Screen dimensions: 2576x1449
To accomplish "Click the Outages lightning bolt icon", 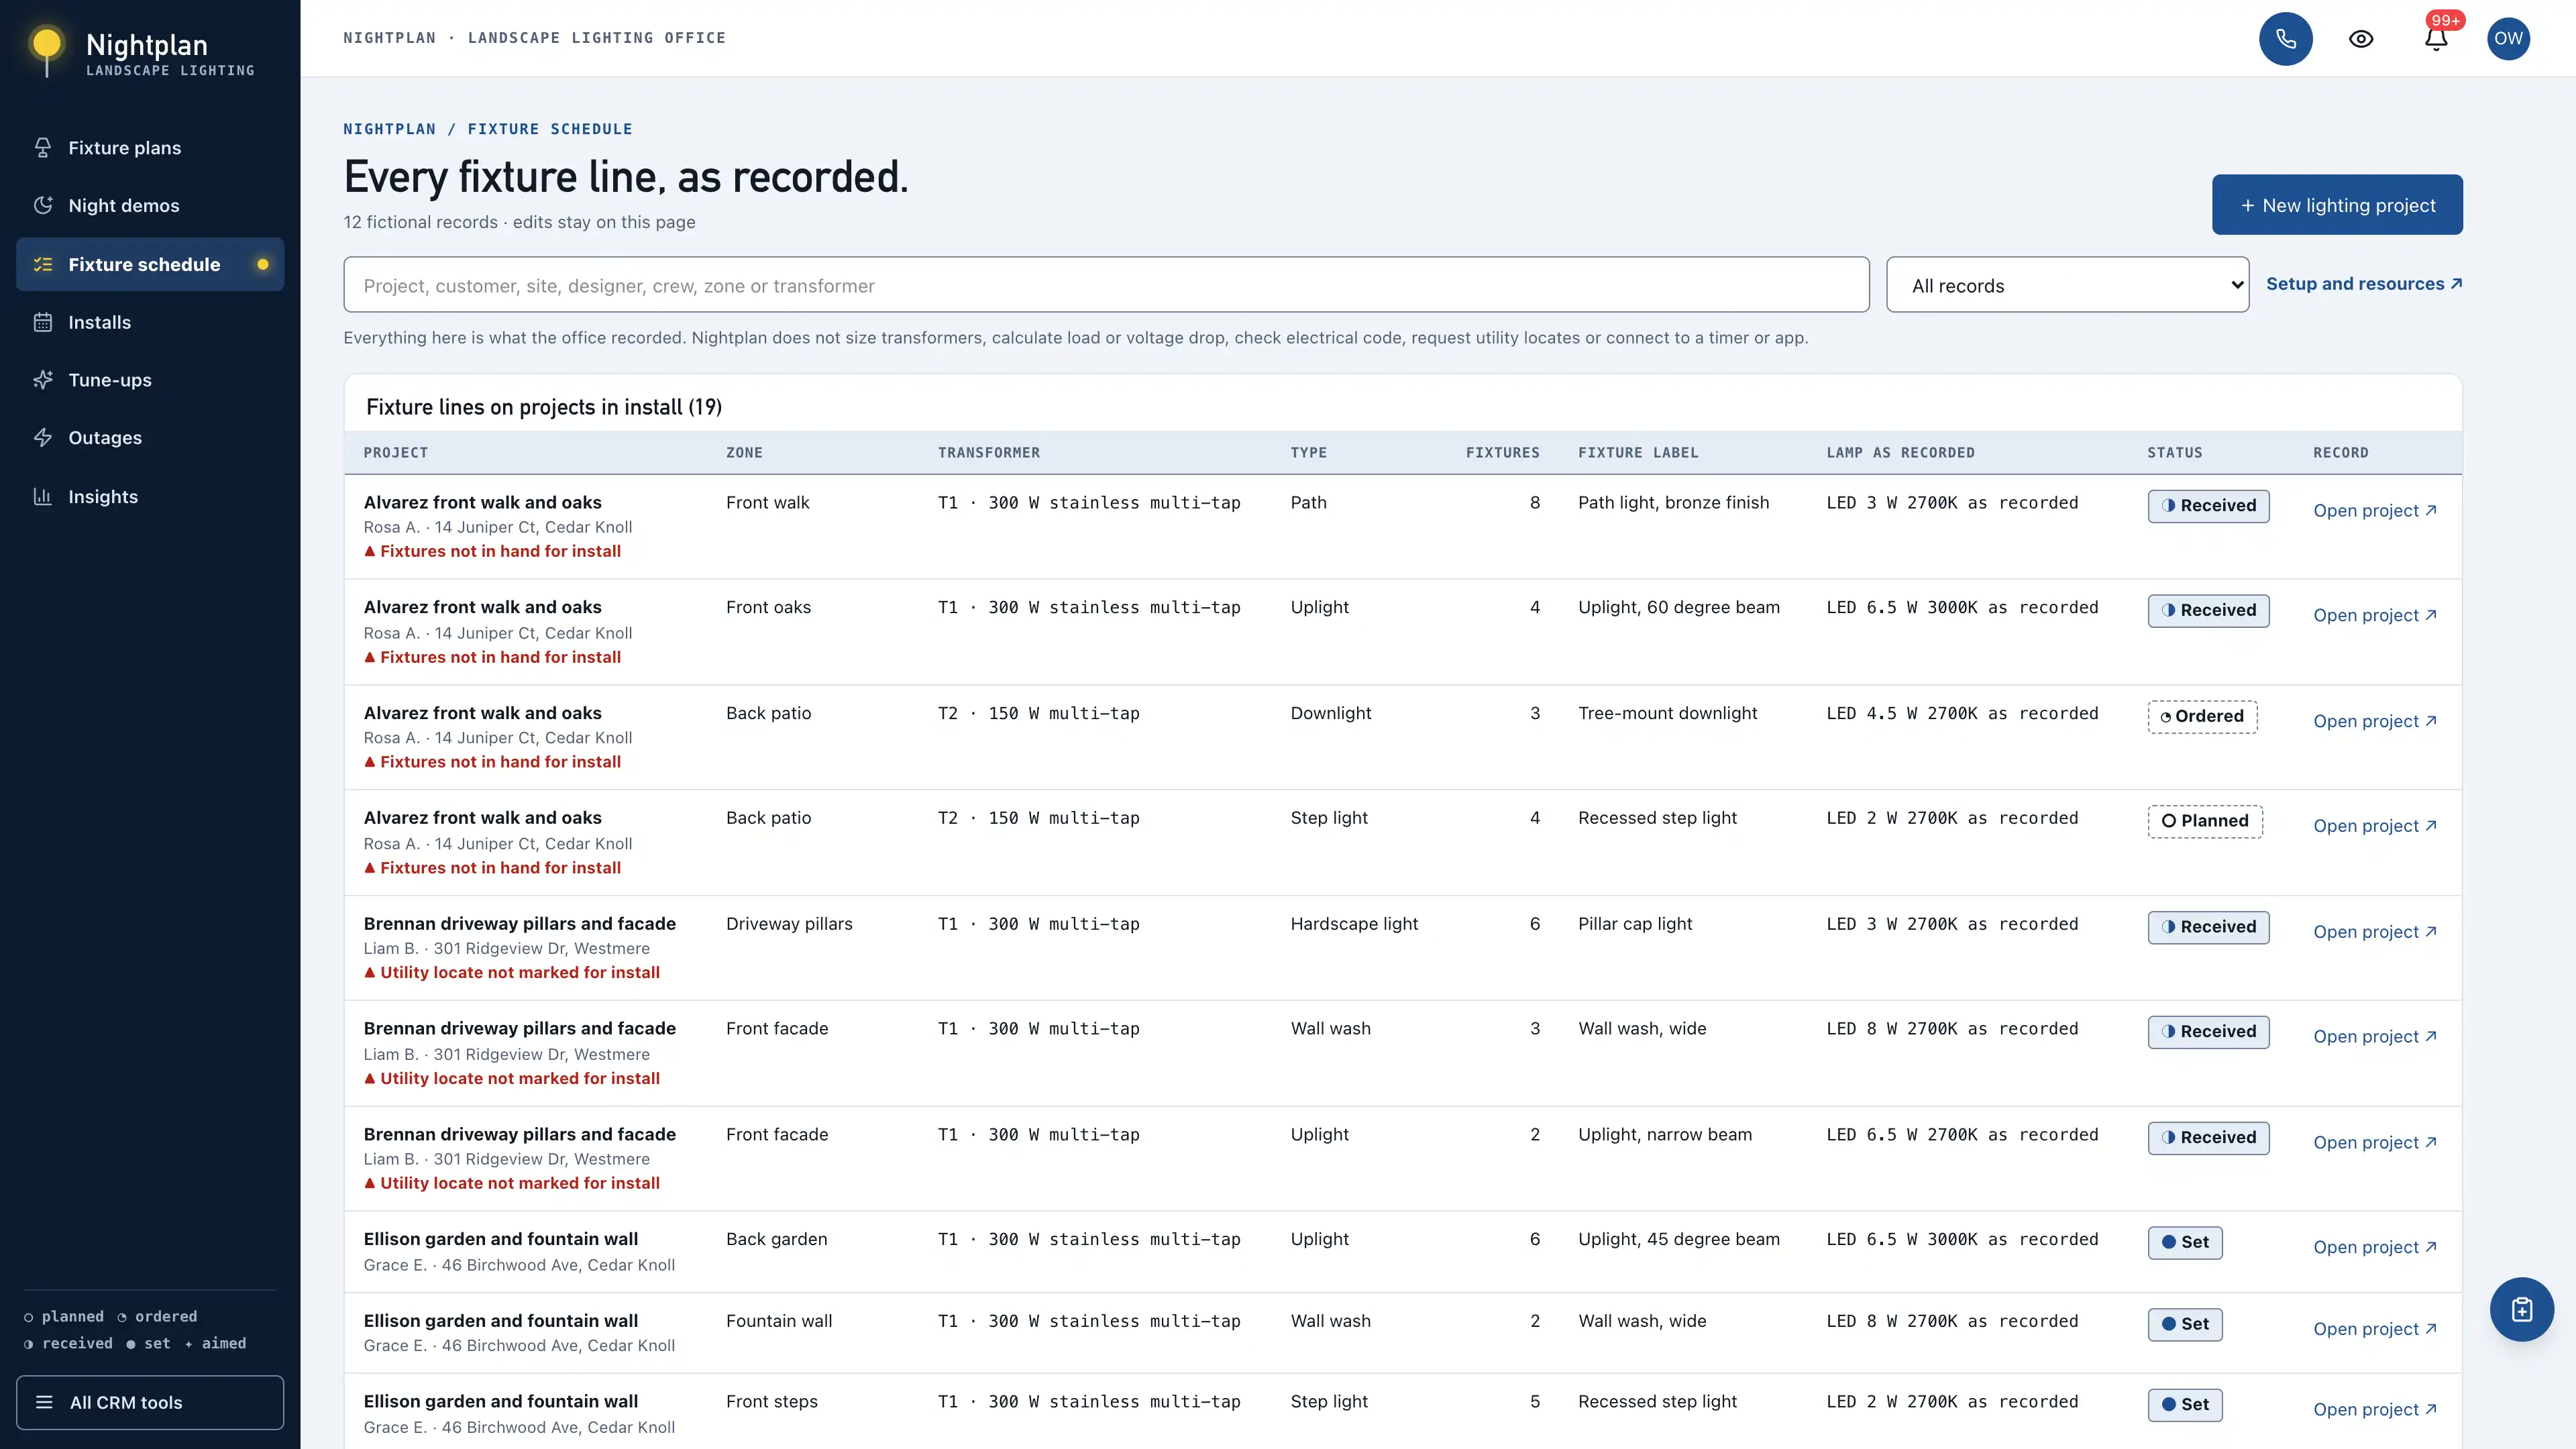I will (43, 438).
